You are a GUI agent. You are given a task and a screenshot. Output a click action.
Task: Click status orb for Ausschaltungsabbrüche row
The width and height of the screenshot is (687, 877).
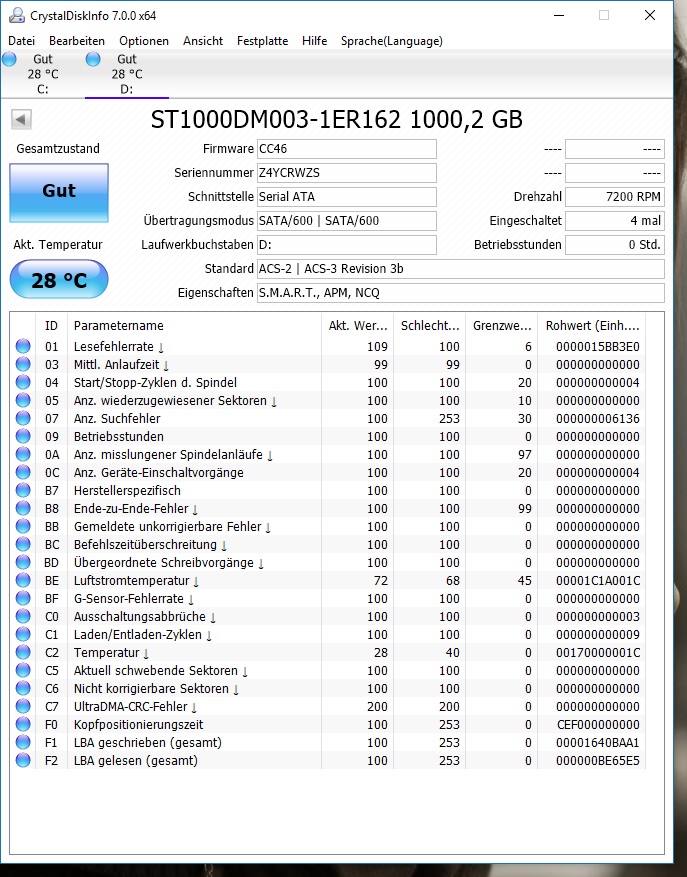(23, 616)
